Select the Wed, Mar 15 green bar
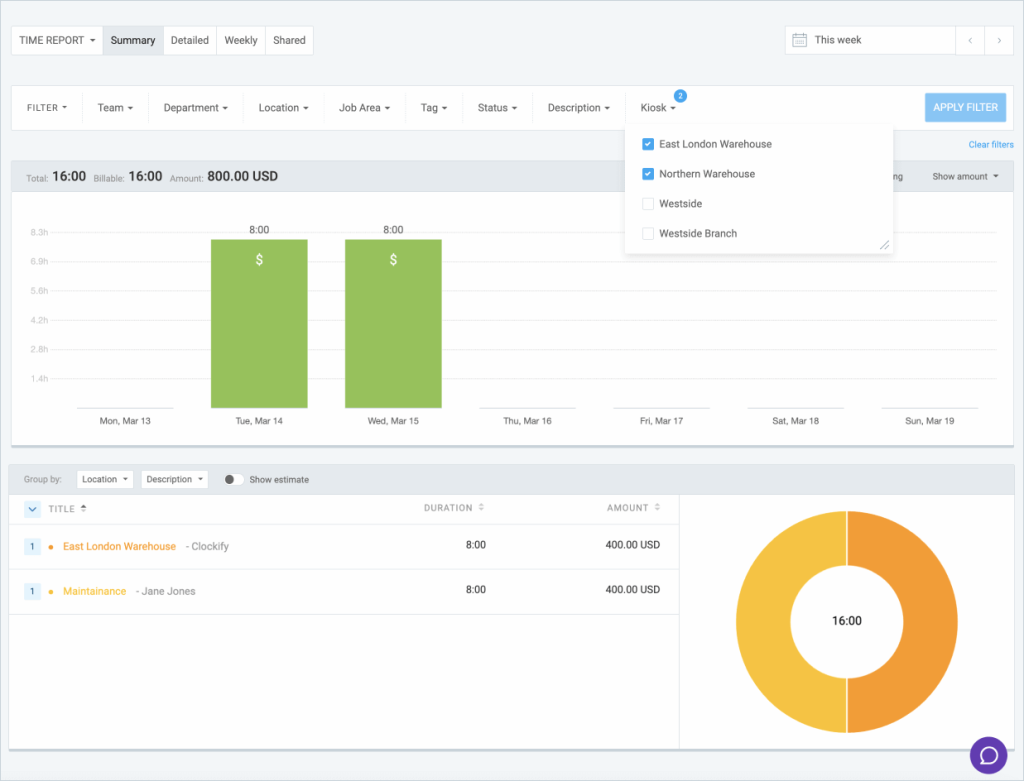The width and height of the screenshot is (1024, 781). [393, 324]
